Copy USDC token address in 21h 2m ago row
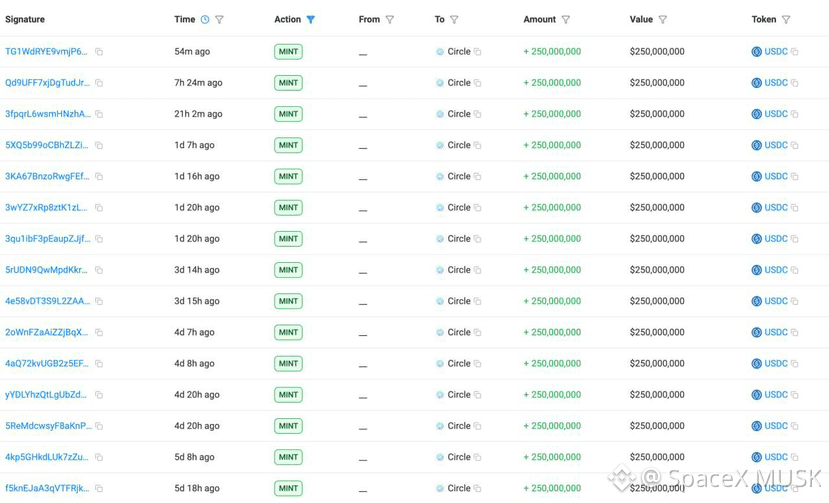The height and width of the screenshot is (503, 829). click(795, 114)
